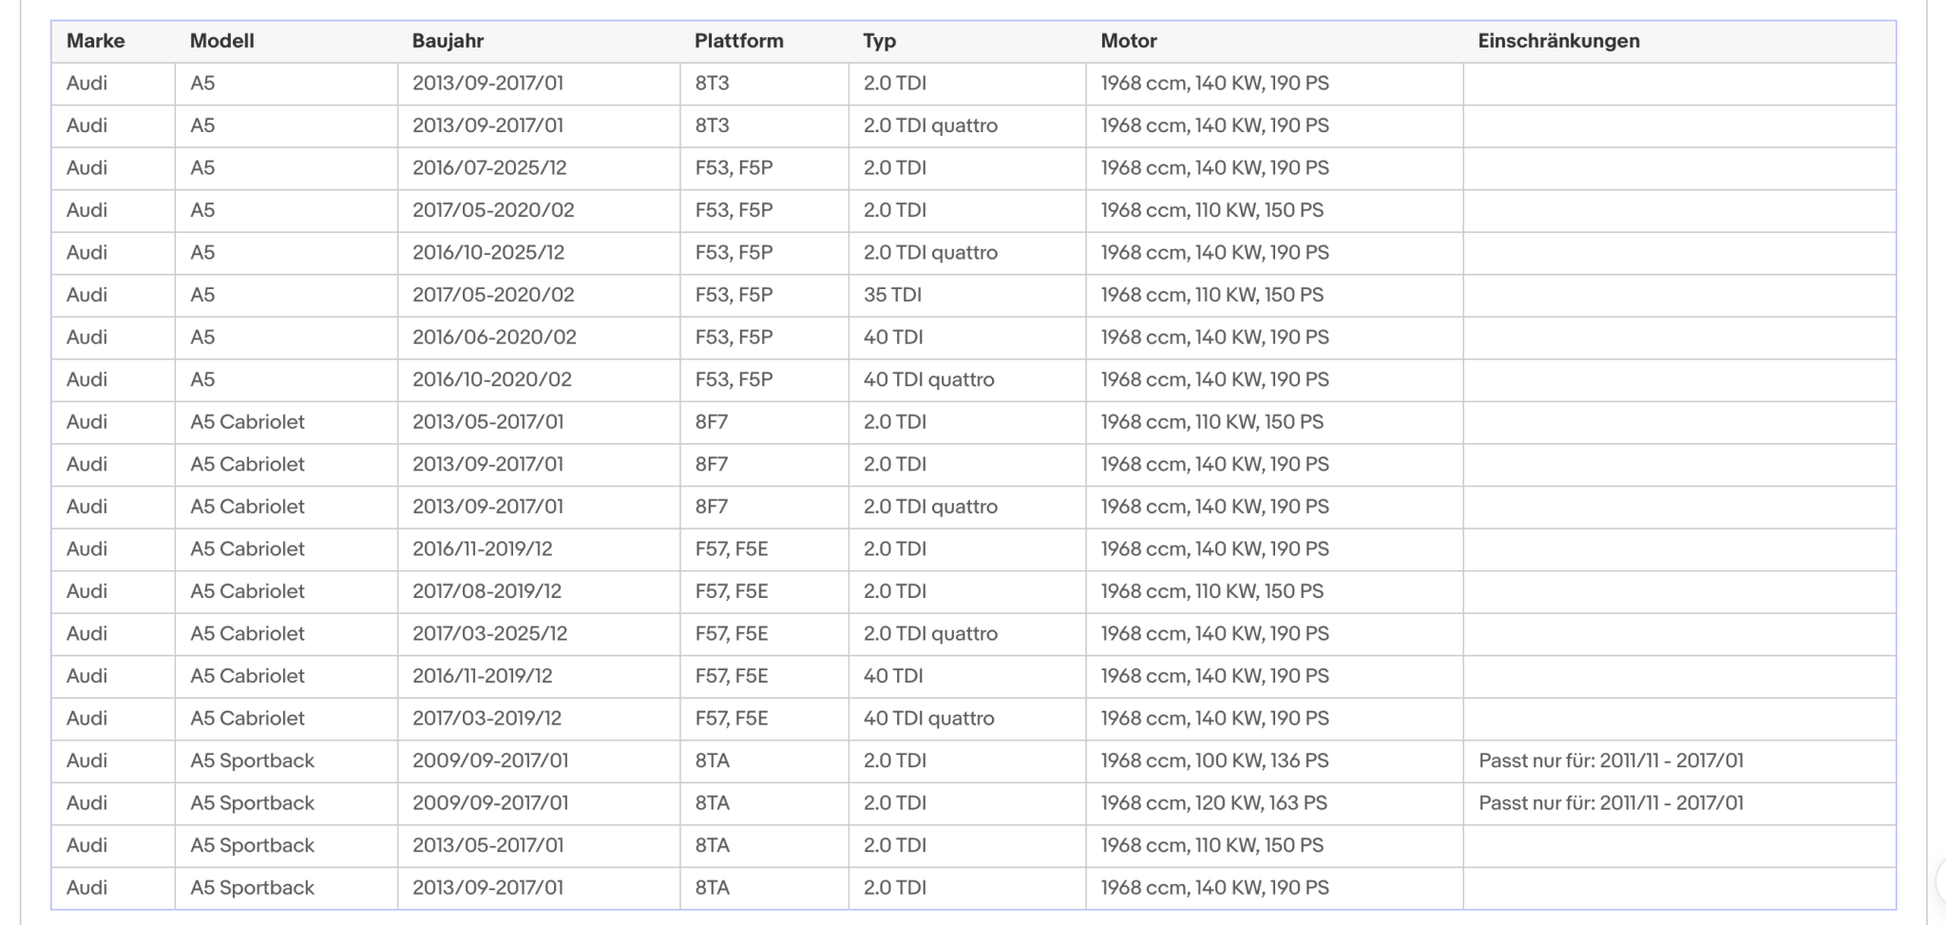Click the 2017/03-2019/12 Baujahr cell
1946x925 pixels.
coord(539,718)
